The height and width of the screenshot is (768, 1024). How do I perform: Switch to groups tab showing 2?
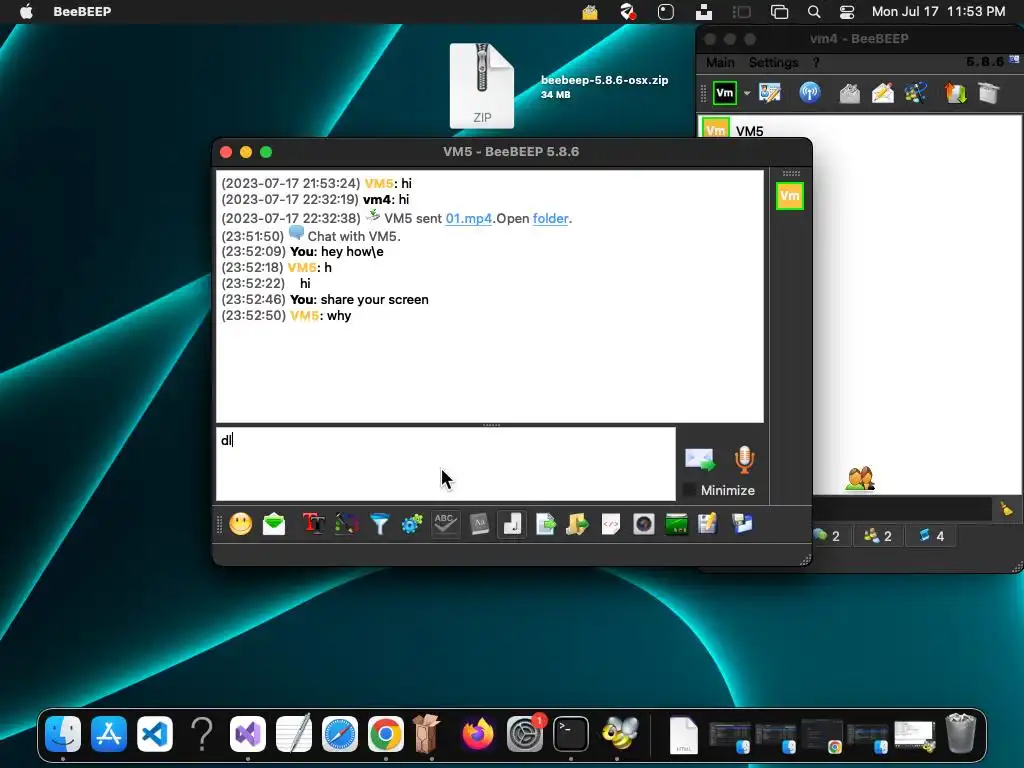[x=878, y=536]
